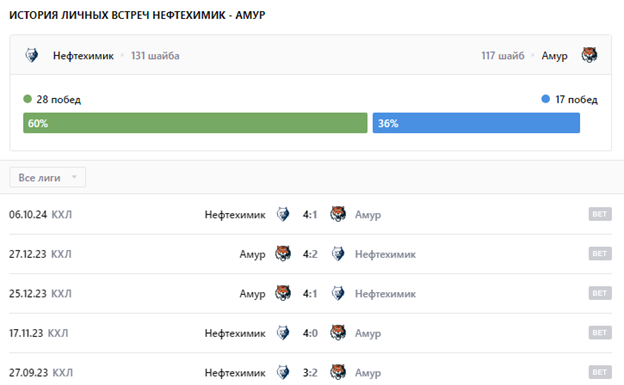Click the История личных встреч heading
The height and width of the screenshot is (385, 624).
coord(137,15)
